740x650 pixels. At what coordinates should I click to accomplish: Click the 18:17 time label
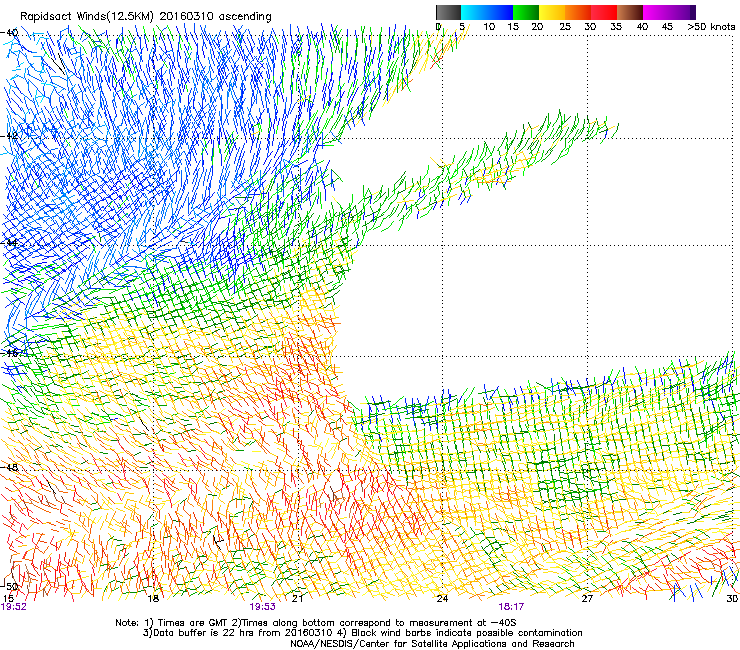pyautogui.click(x=511, y=607)
